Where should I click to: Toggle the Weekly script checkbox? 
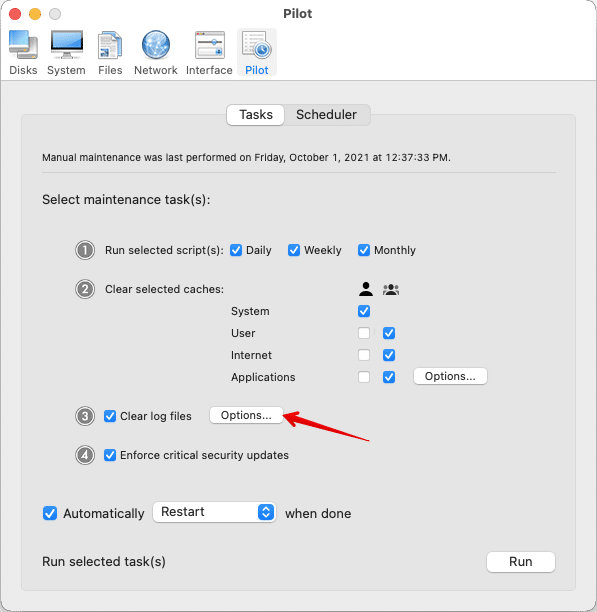(294, 250)
